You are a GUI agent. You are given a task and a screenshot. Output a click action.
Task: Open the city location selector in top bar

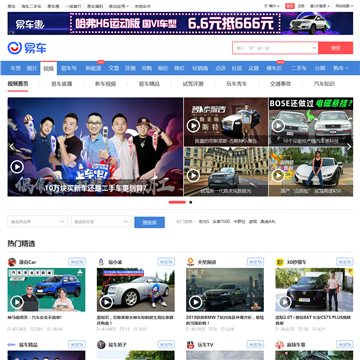point(272,6)
